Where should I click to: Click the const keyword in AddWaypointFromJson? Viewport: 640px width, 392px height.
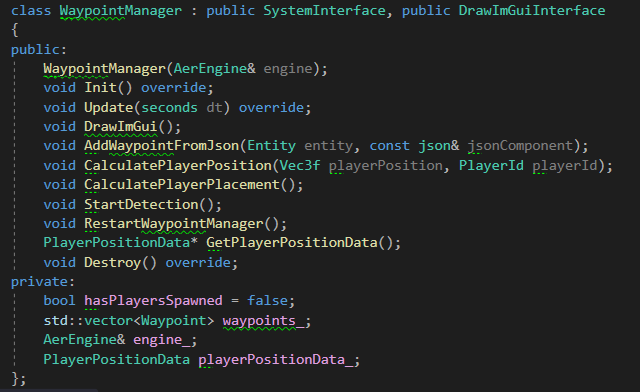coord(389,146)
